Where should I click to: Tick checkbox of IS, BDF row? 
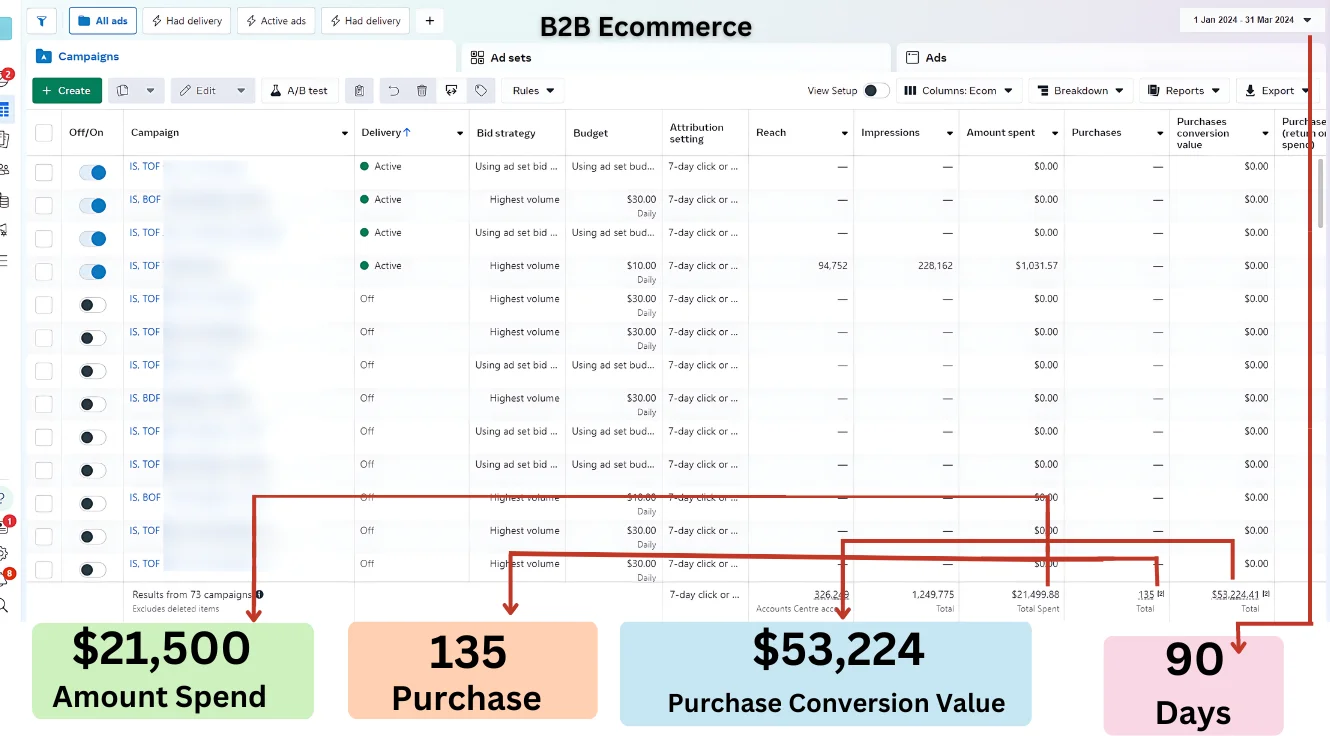[44, 404]
